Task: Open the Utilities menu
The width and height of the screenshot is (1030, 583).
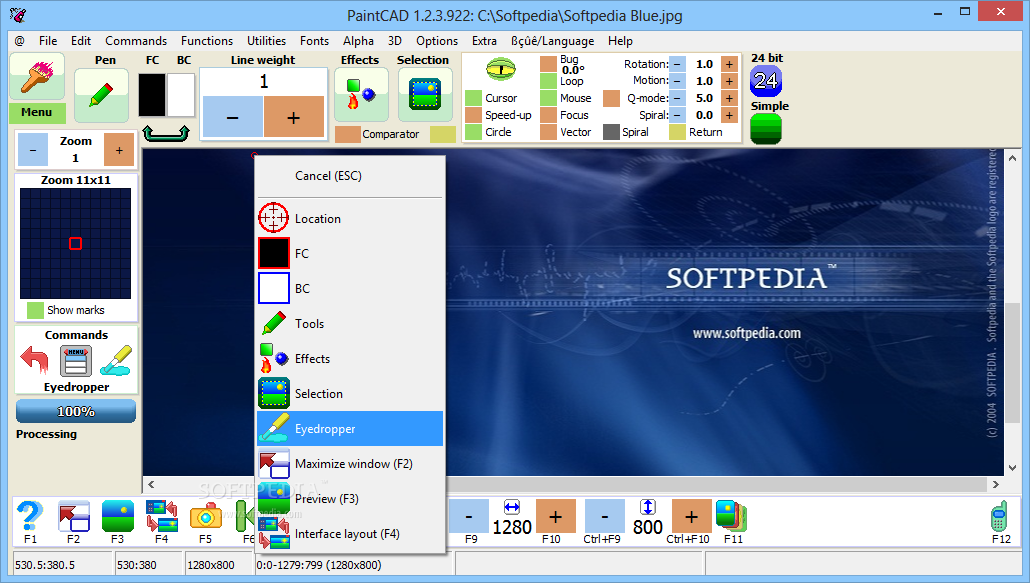Action: [x=266, y=41]
